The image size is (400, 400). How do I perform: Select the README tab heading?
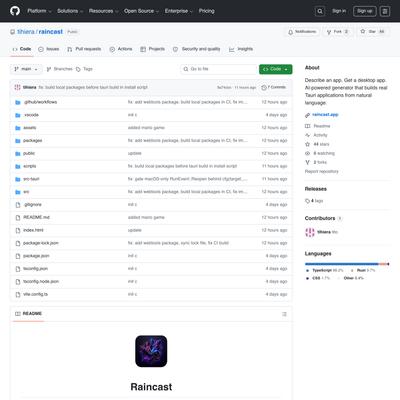pyautogui.click(x=29, y=314)
